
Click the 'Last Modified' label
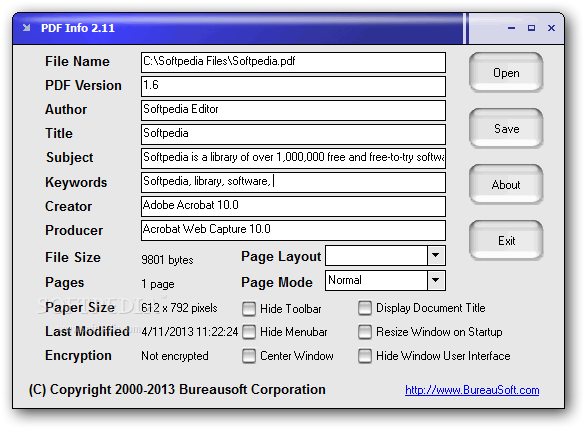pyautogui.click(x=87, y=331)
